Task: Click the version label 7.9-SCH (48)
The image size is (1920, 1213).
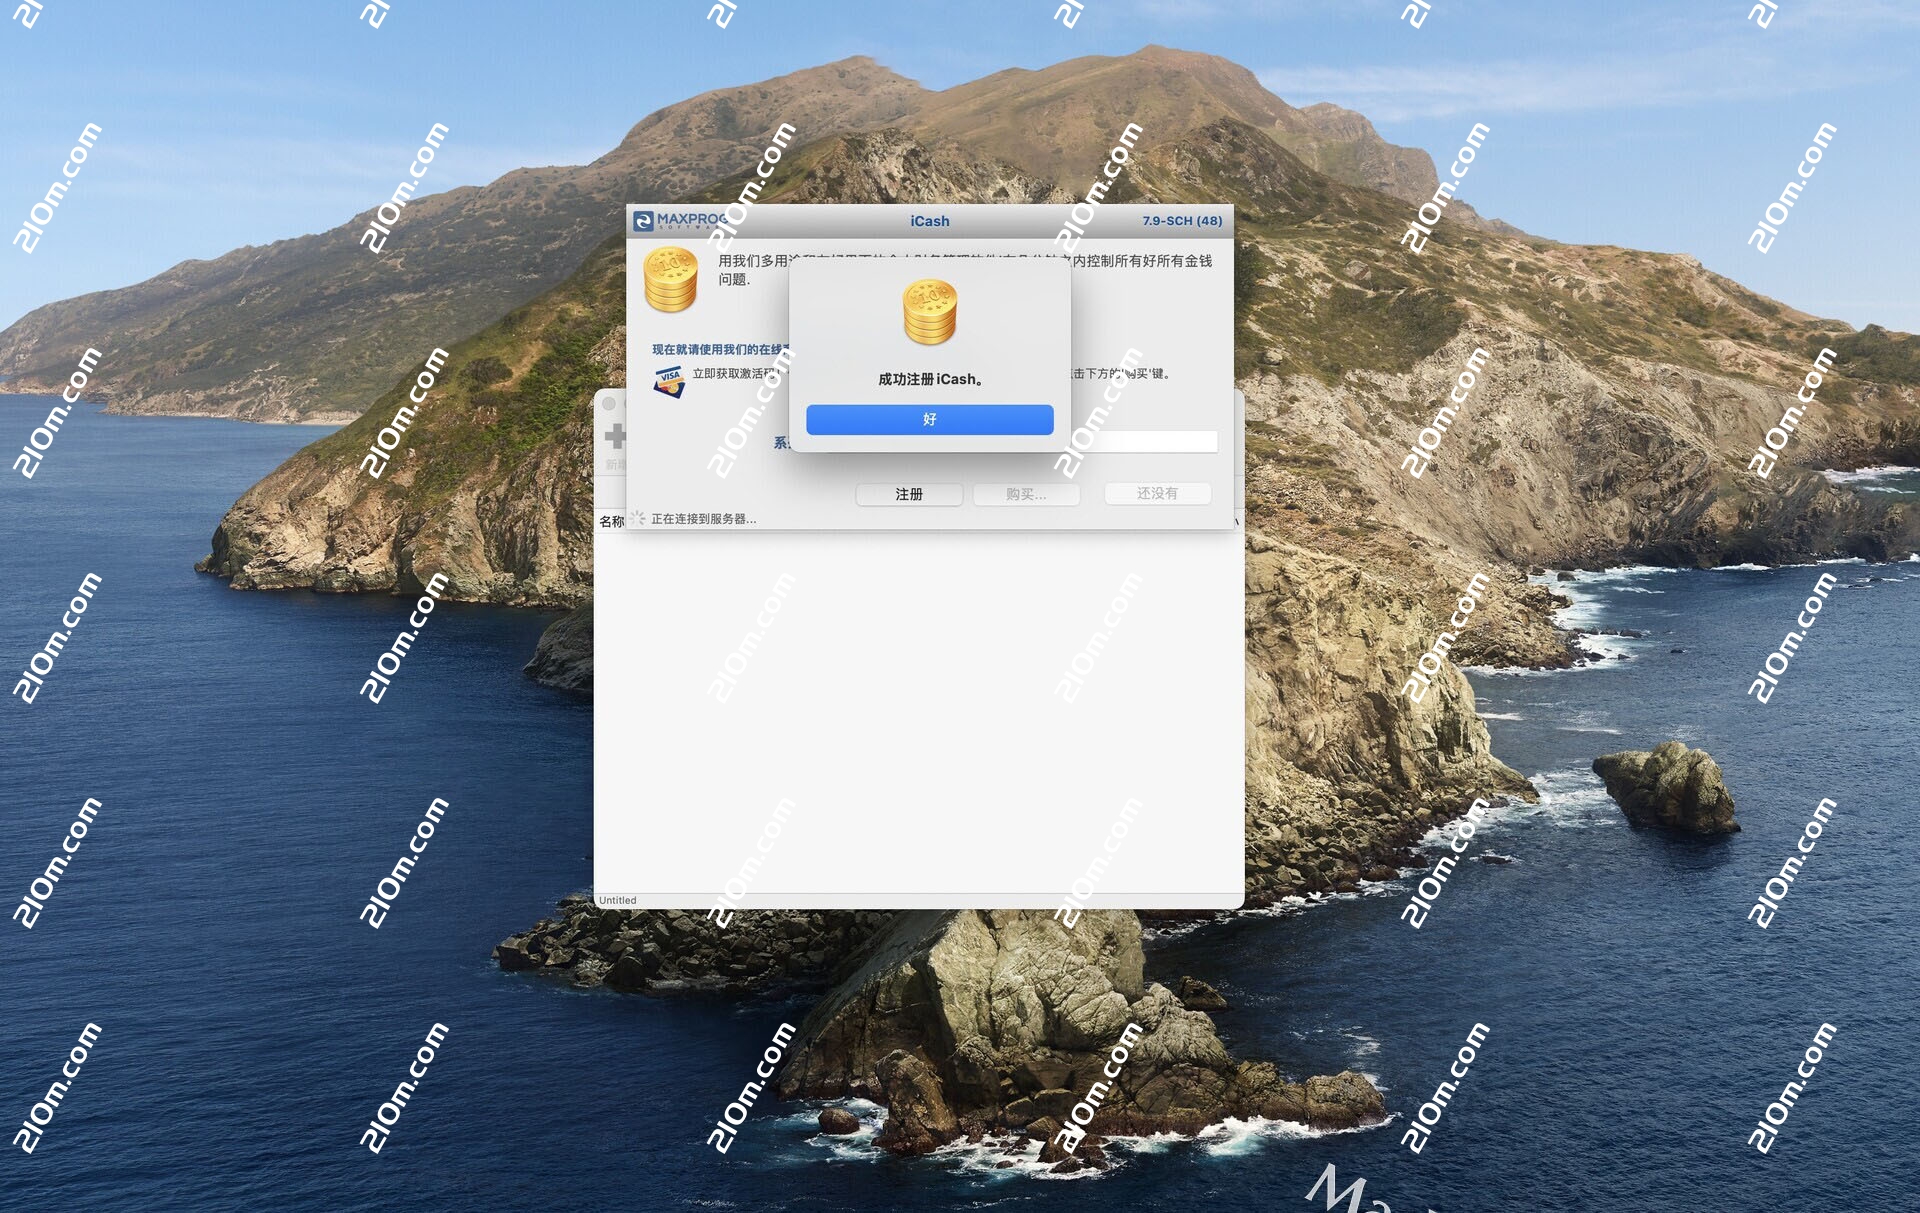Action: tap(1182, 221)
